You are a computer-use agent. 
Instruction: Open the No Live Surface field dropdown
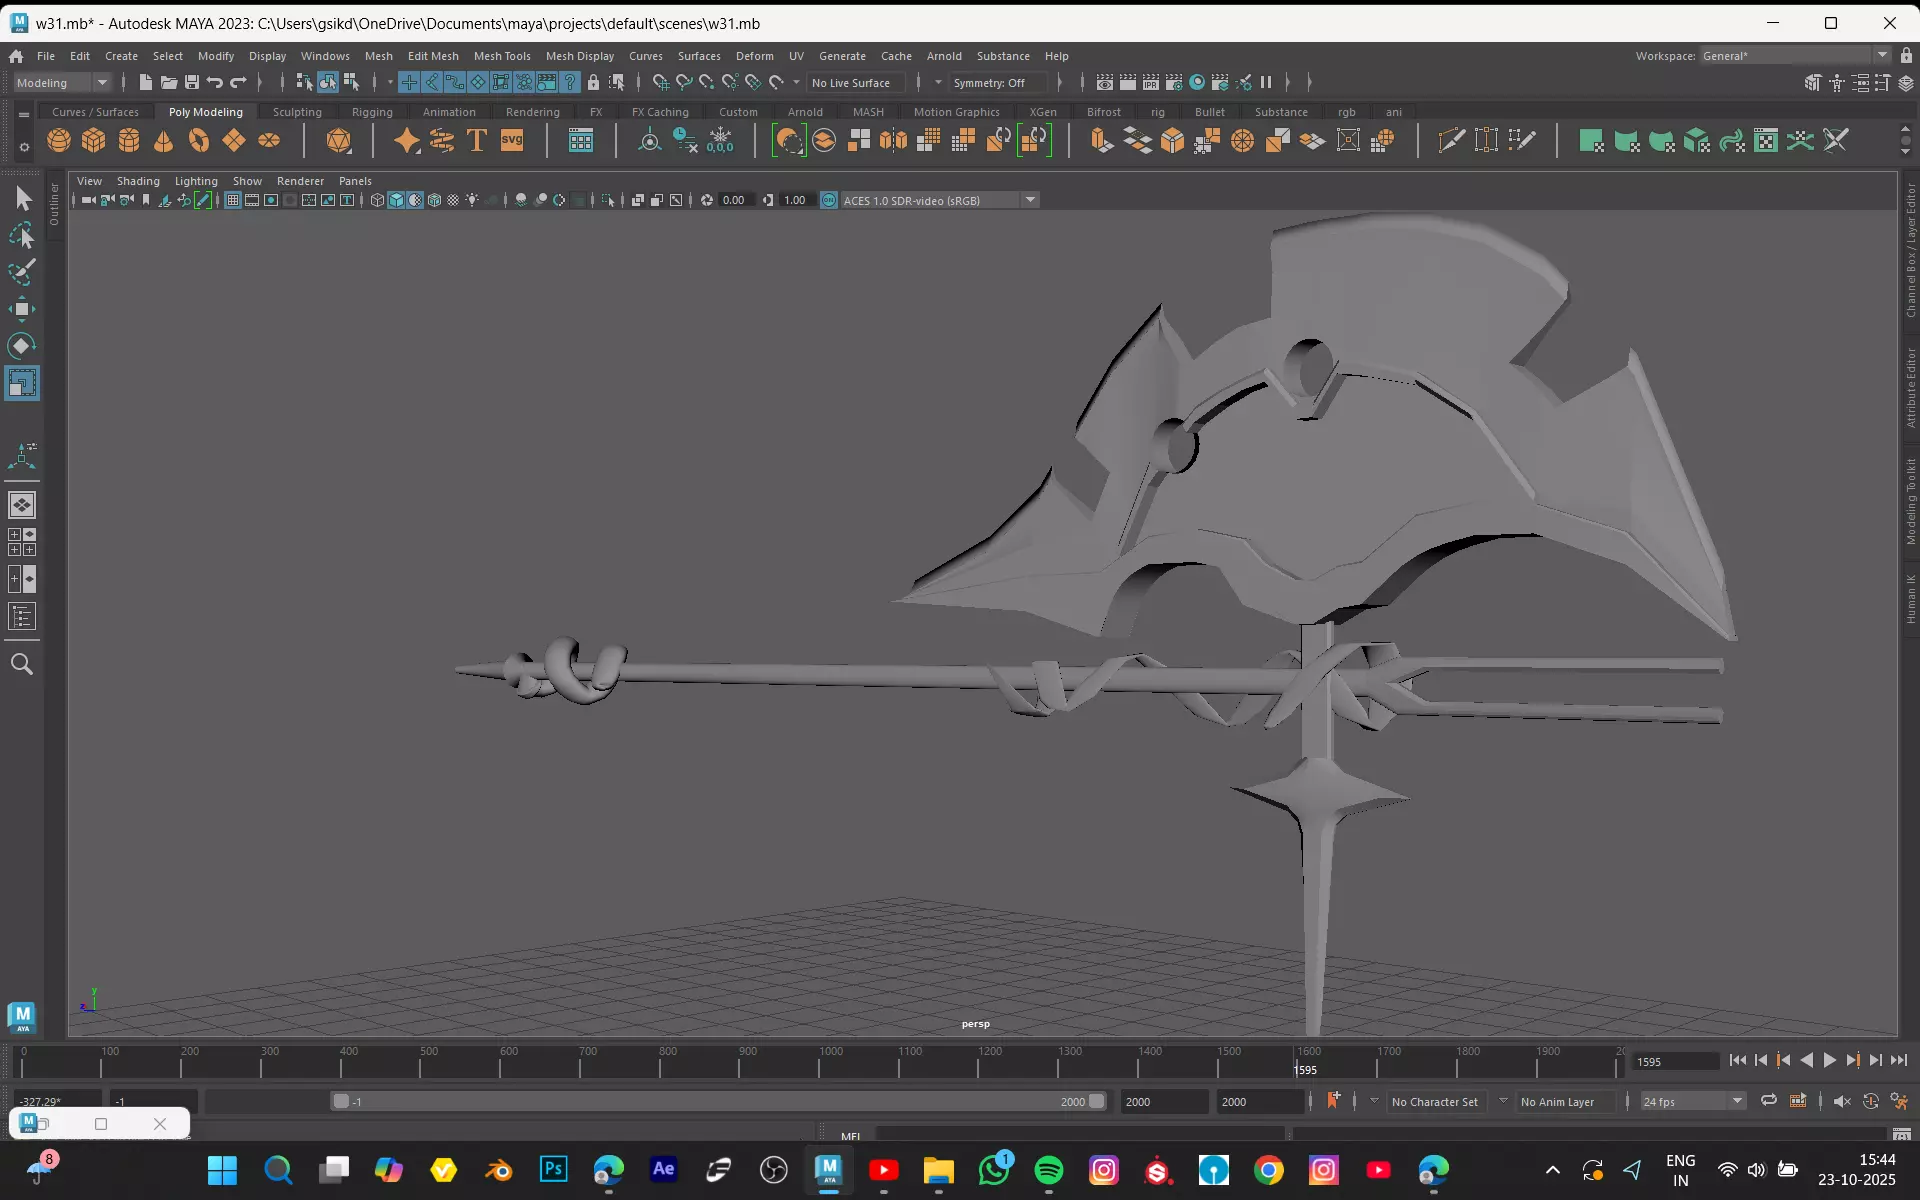click(x=855, y=83)
